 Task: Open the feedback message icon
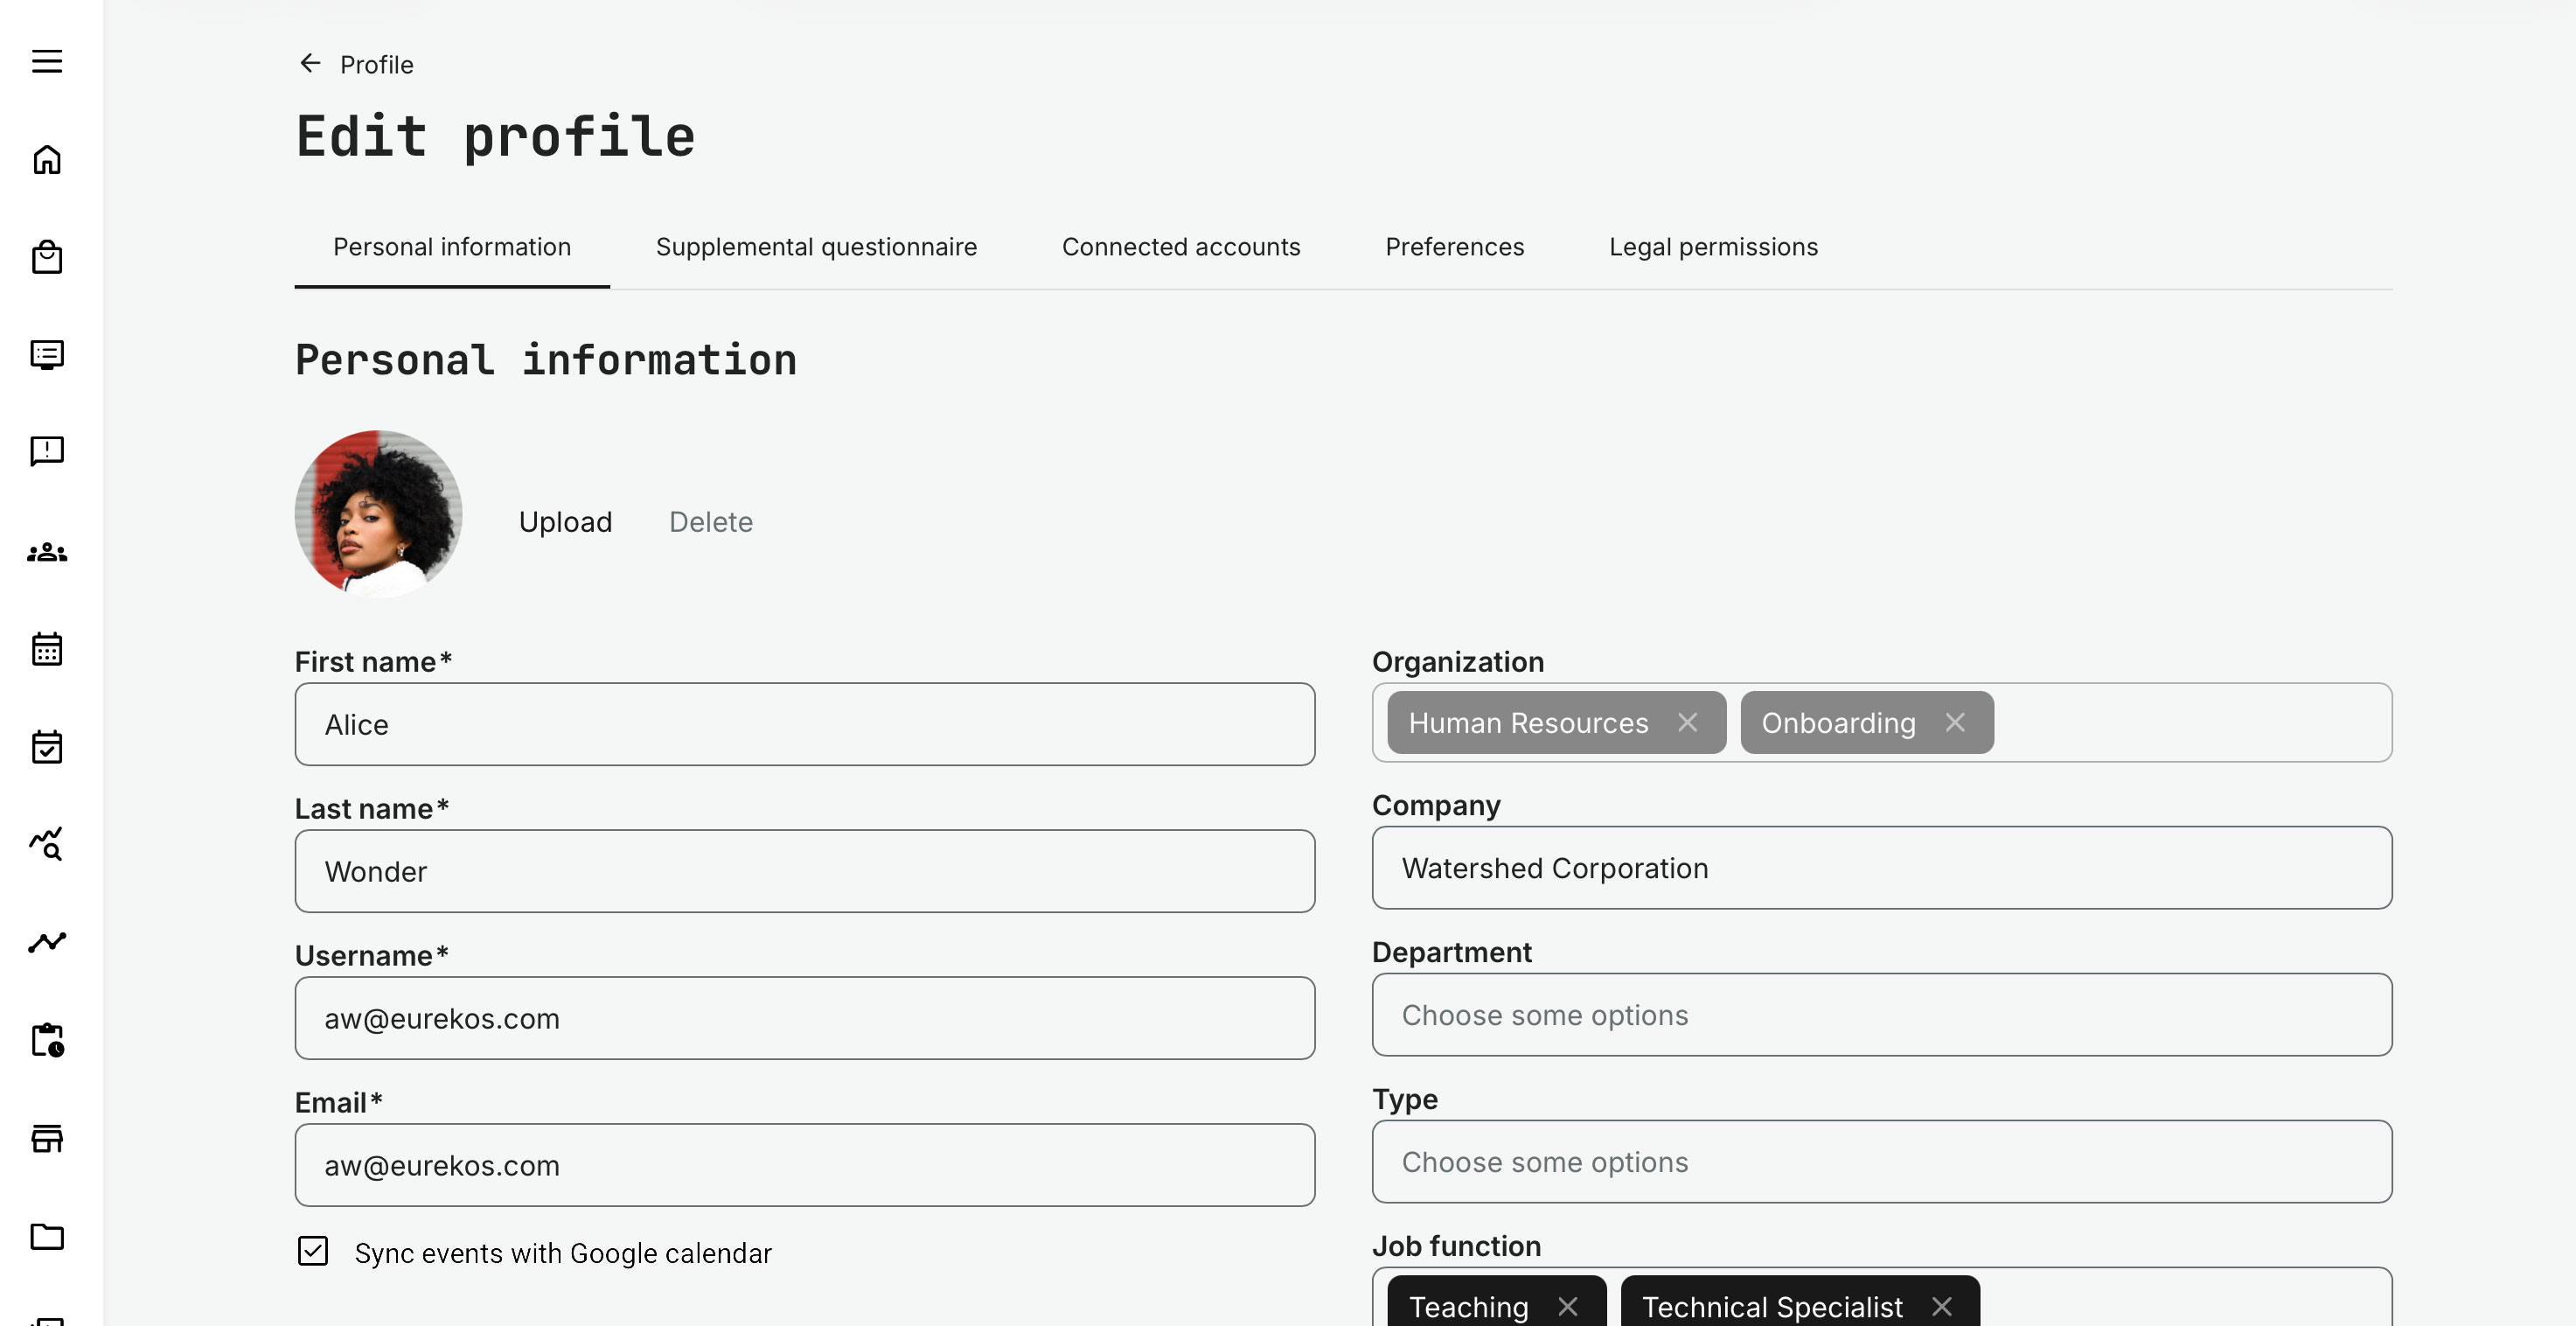tap(47, 451)
